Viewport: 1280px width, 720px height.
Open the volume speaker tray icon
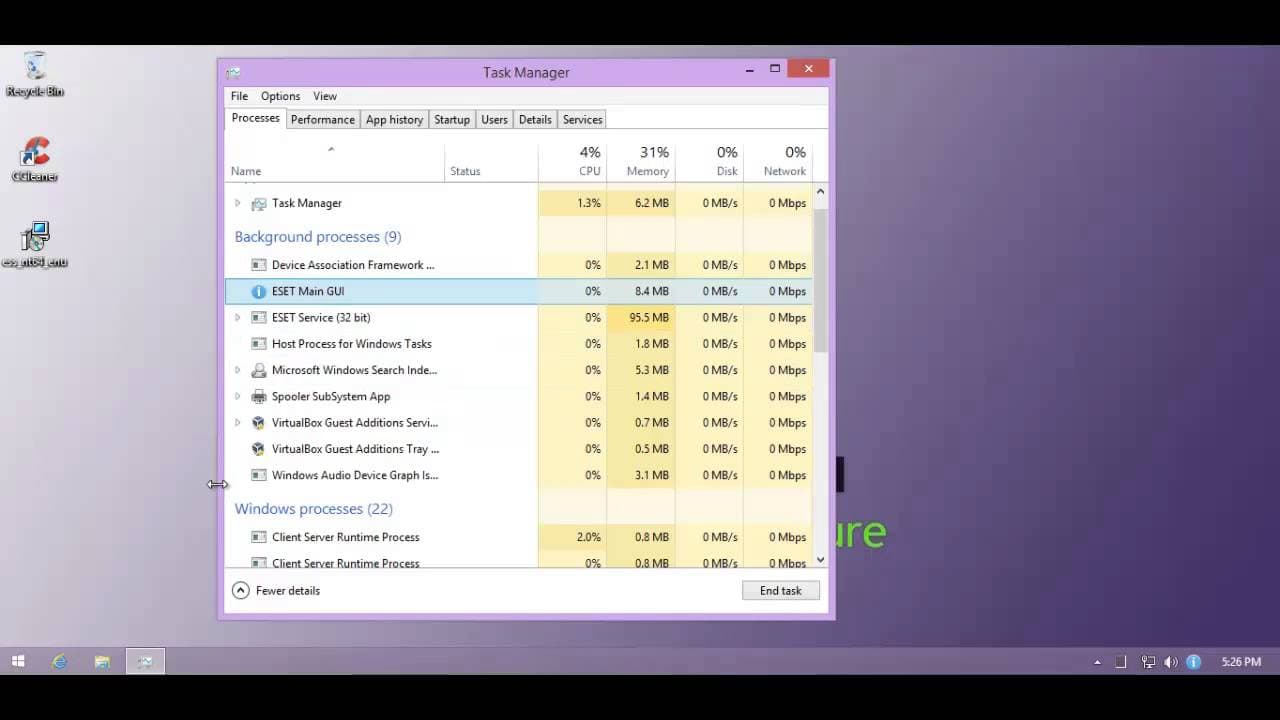click(x=1171, y=662)
